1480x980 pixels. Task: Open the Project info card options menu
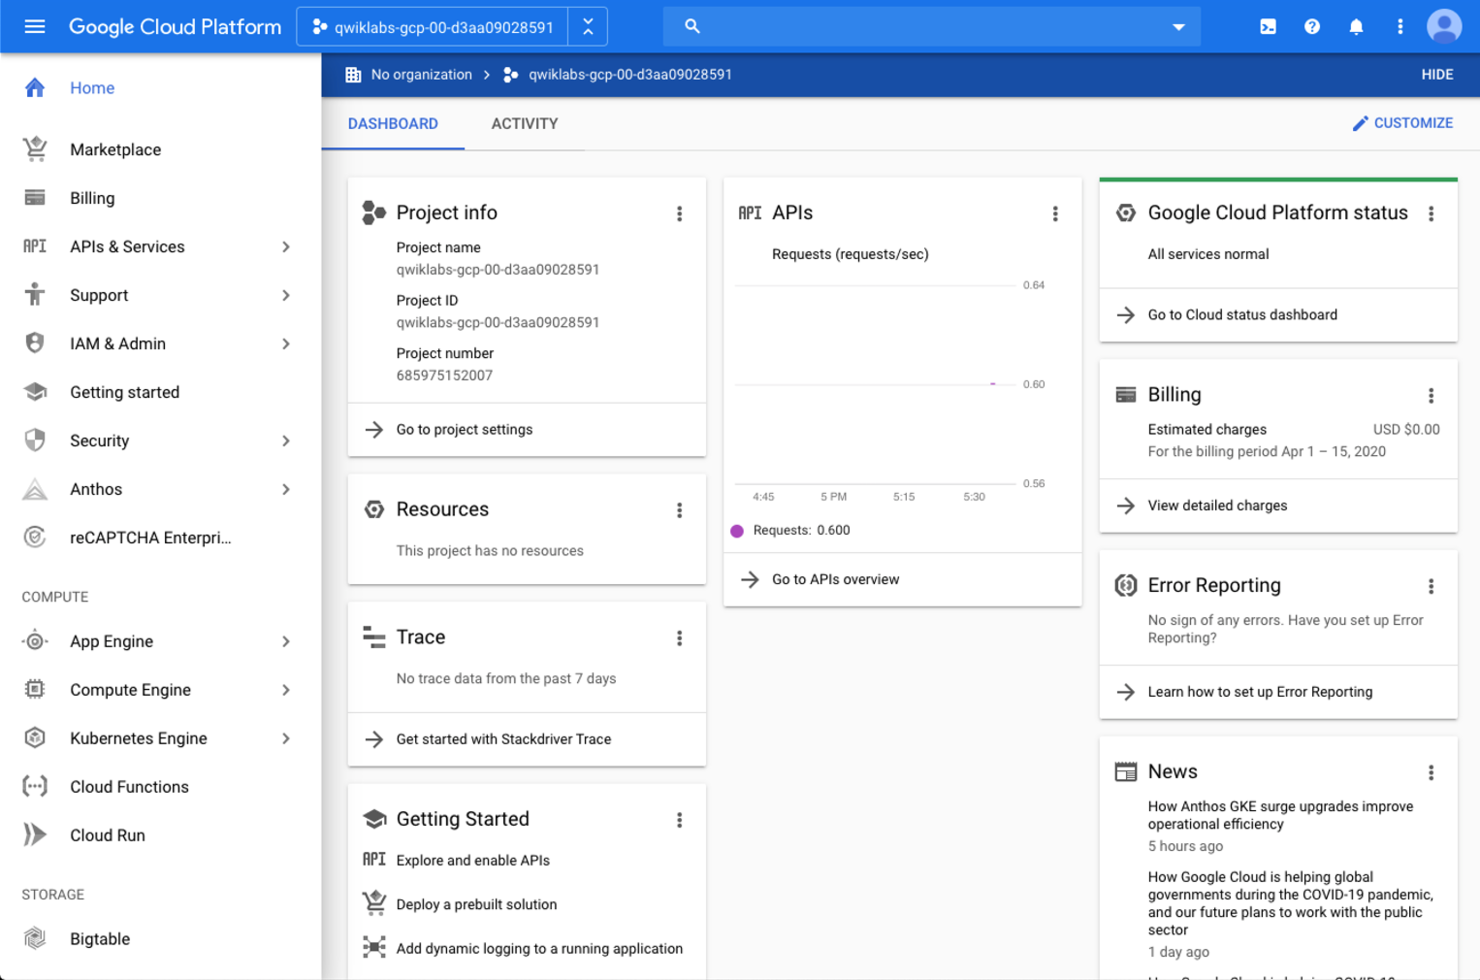pyautogui.click(x=680, y=213)
